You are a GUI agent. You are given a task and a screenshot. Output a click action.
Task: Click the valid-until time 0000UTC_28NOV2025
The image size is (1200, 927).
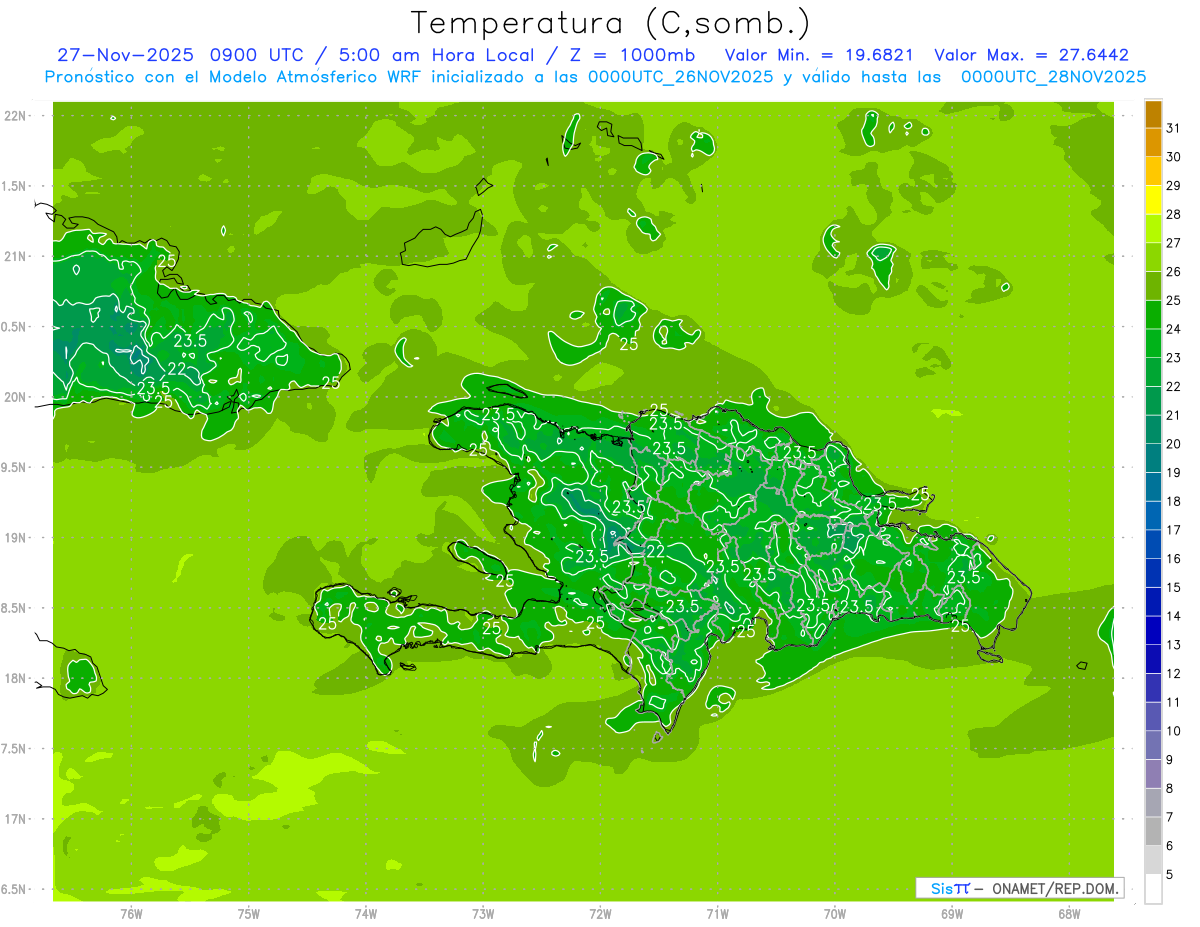[1053, 76]
